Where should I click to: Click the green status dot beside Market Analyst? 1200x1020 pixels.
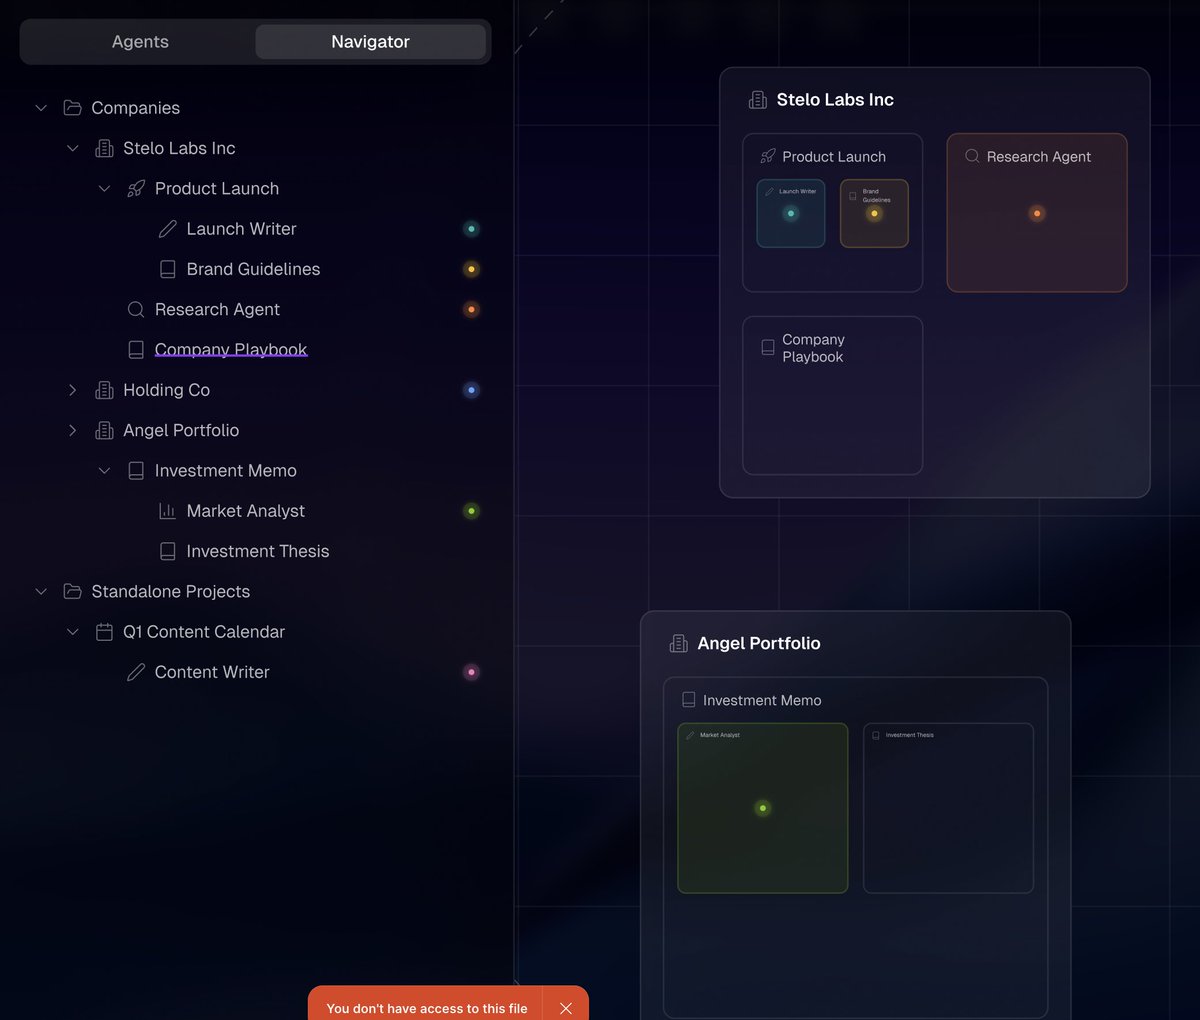click(471, 511)
